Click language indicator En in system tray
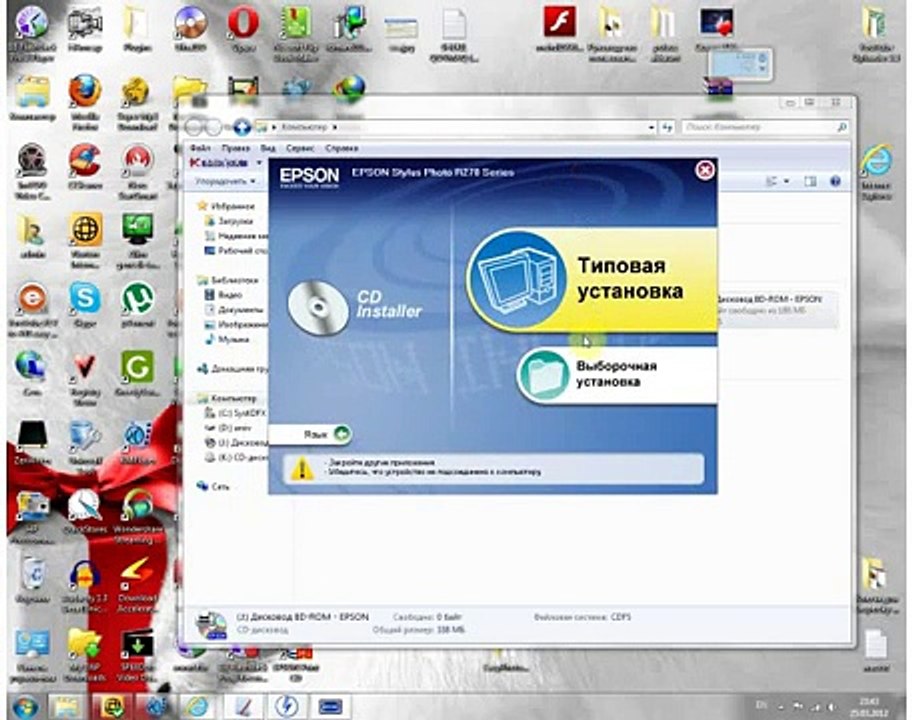 [761, 705]
